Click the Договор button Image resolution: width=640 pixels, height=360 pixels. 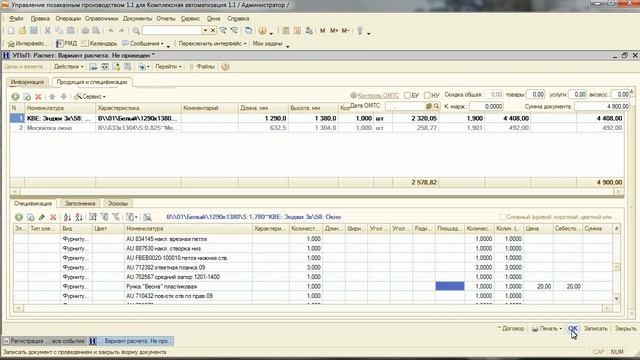tap(511, 329)
